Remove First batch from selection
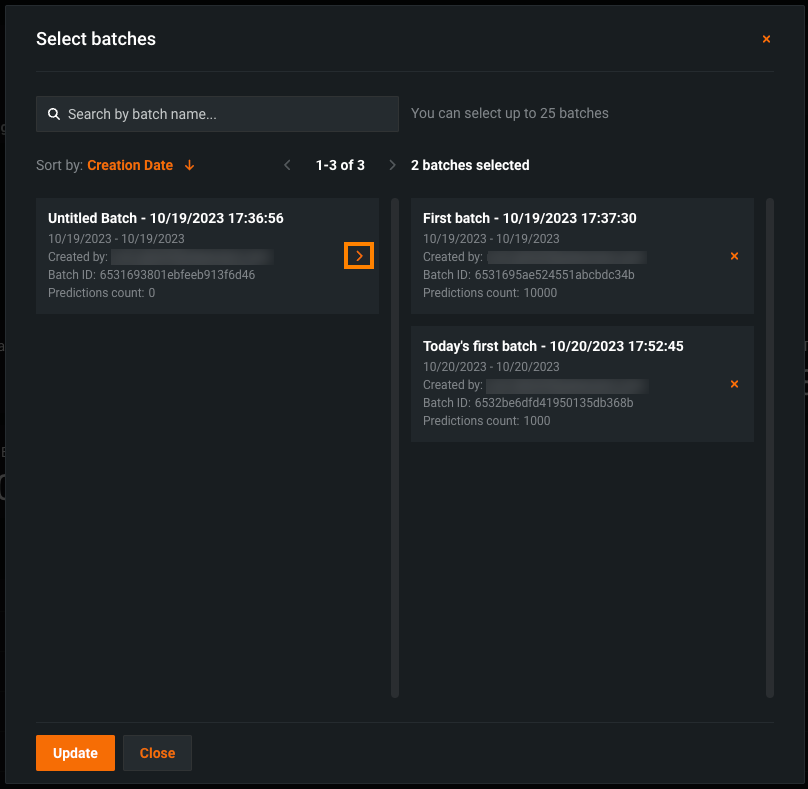Image resolution: width=808 pixels, height=789 pixels. point(734,256)
